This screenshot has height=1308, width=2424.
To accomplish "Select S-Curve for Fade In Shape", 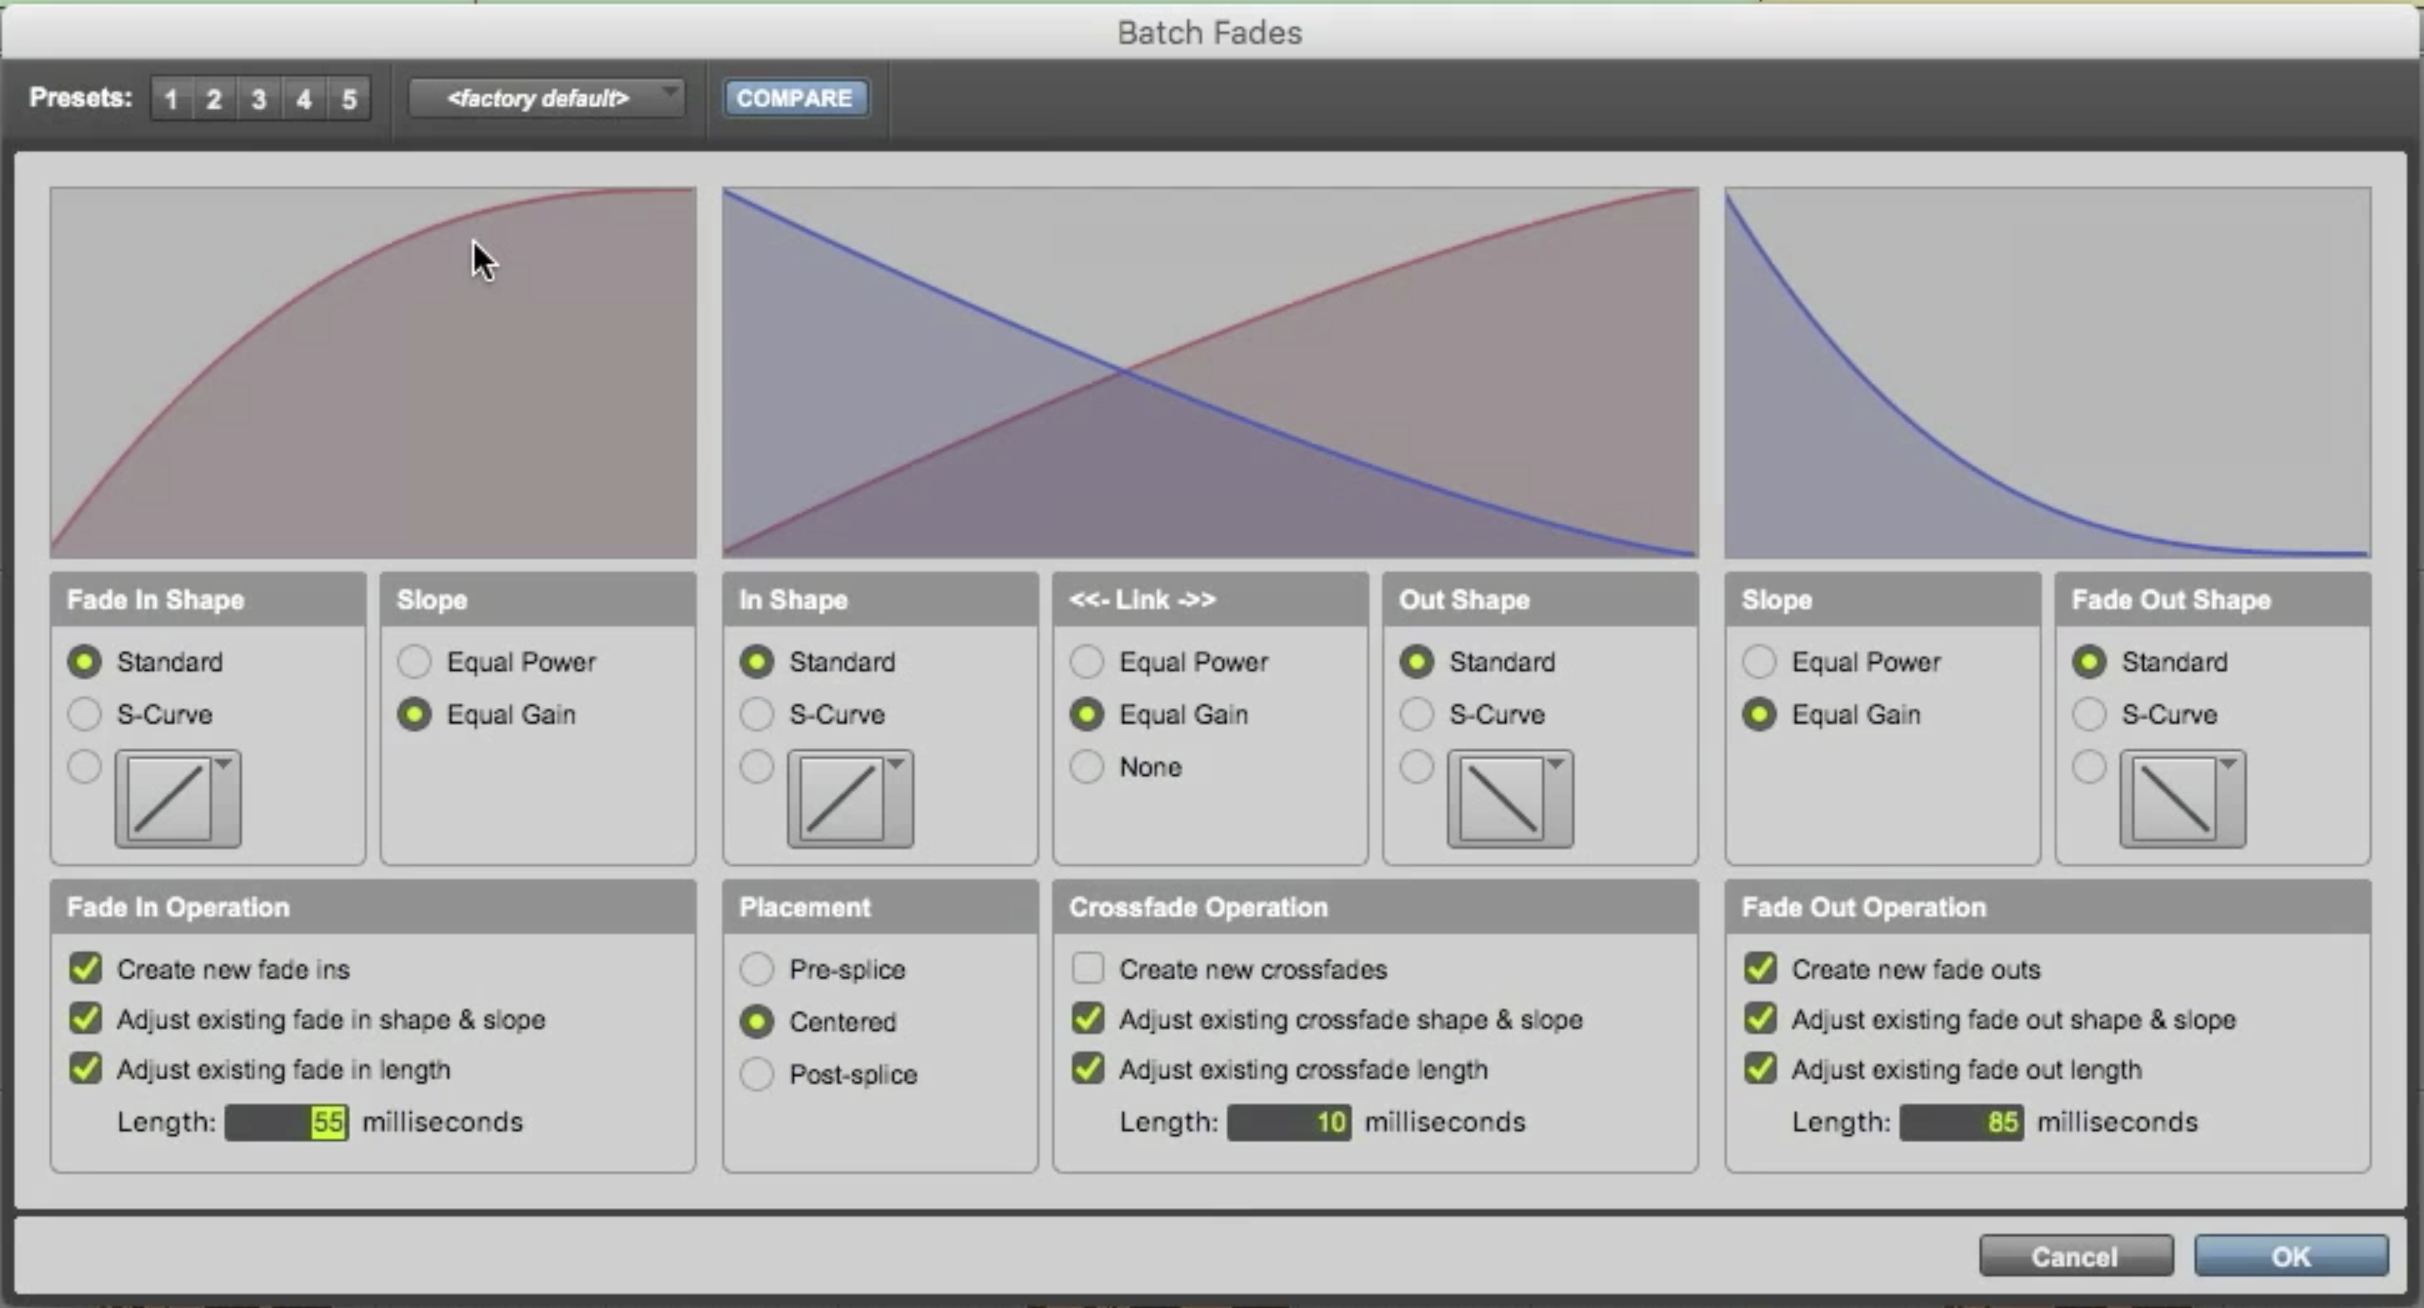I will tap(85, 714).
